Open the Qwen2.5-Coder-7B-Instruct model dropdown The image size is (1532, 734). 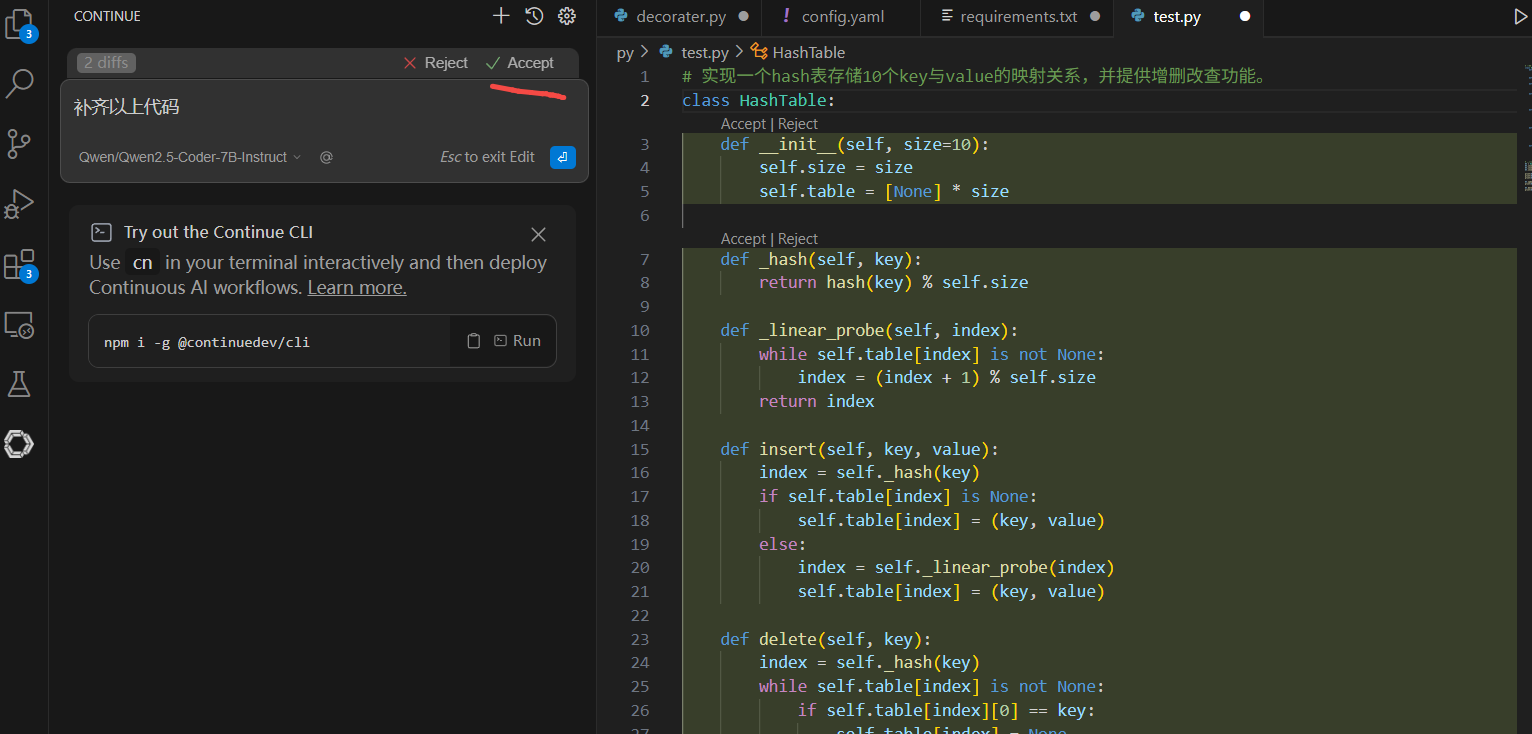189,157
